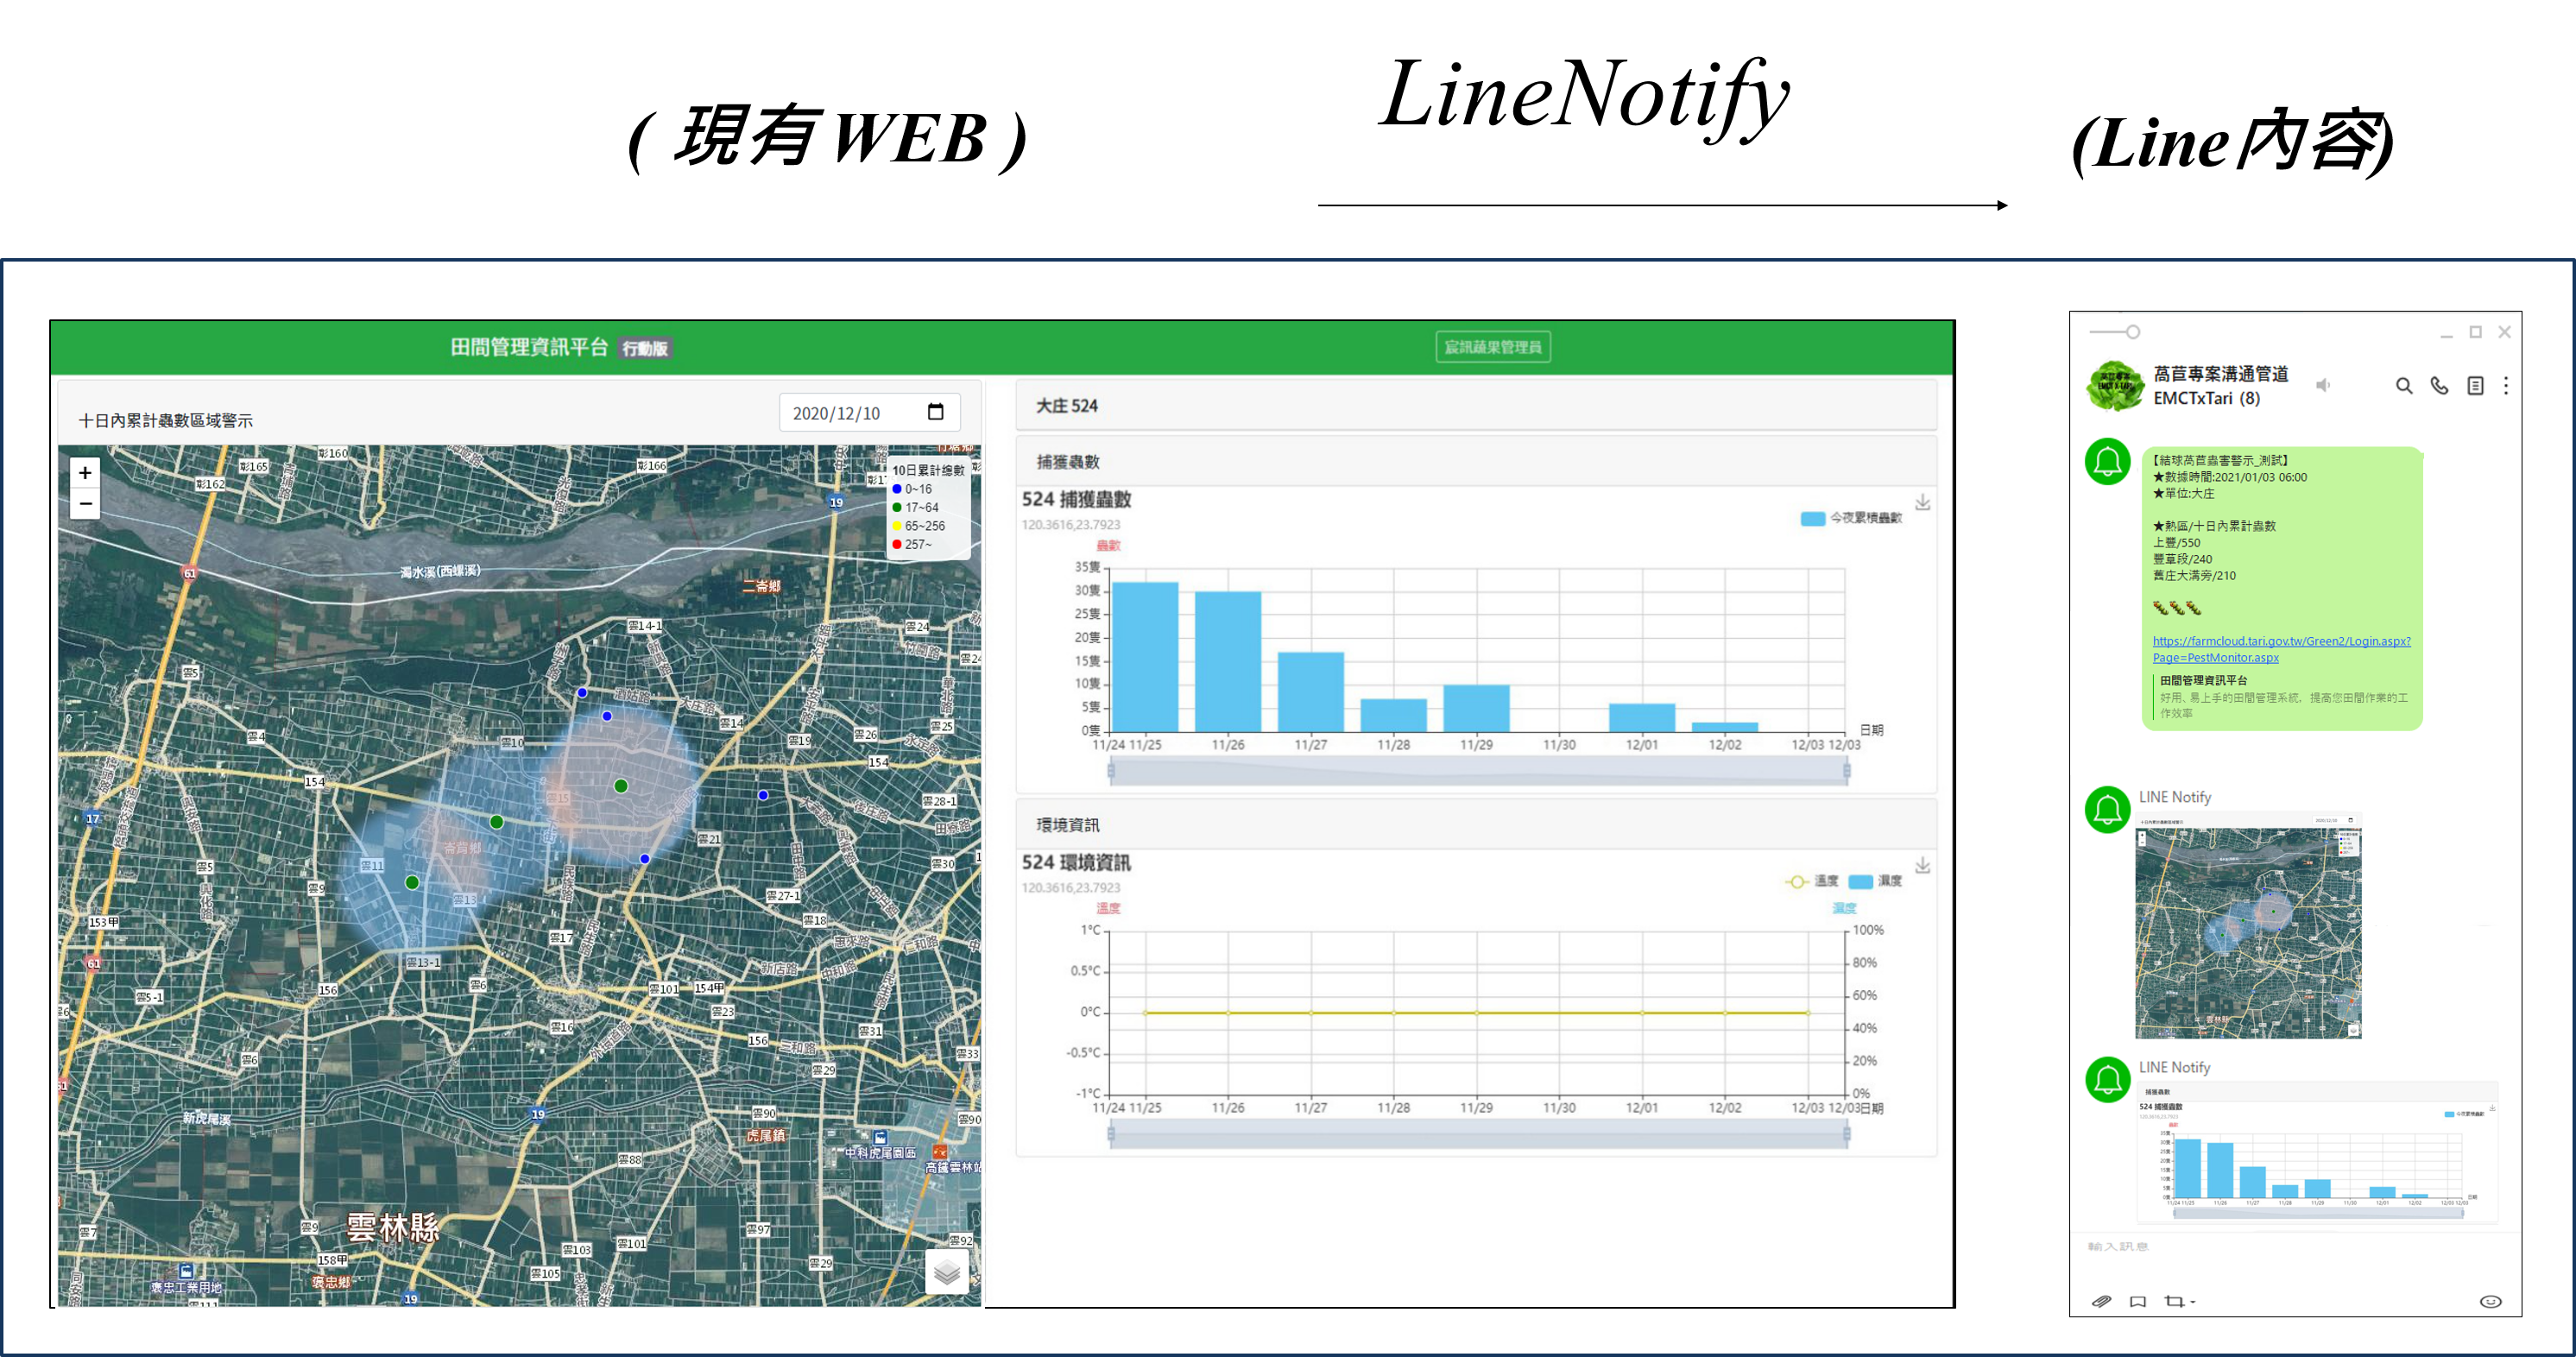Toggle LINE chat mute speaker icon
This screenshot has height=1357, width=2576.
(2324, 385)
